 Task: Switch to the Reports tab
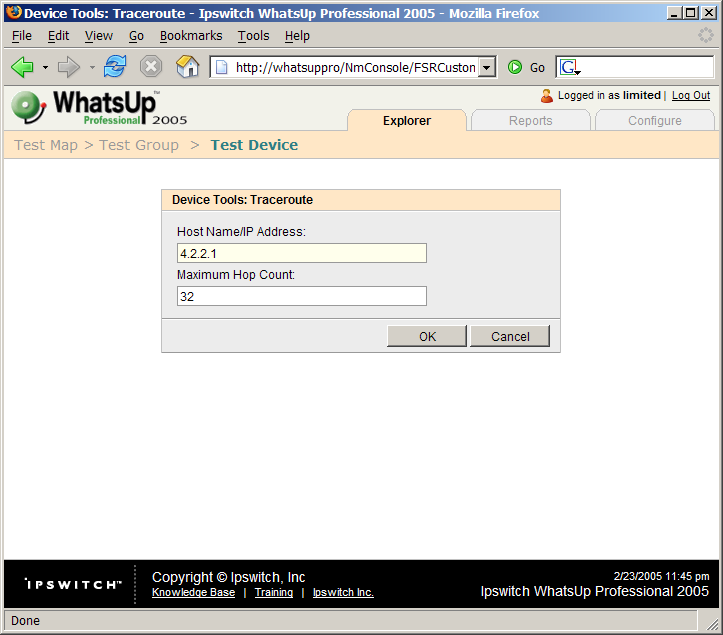pos(530,121)
